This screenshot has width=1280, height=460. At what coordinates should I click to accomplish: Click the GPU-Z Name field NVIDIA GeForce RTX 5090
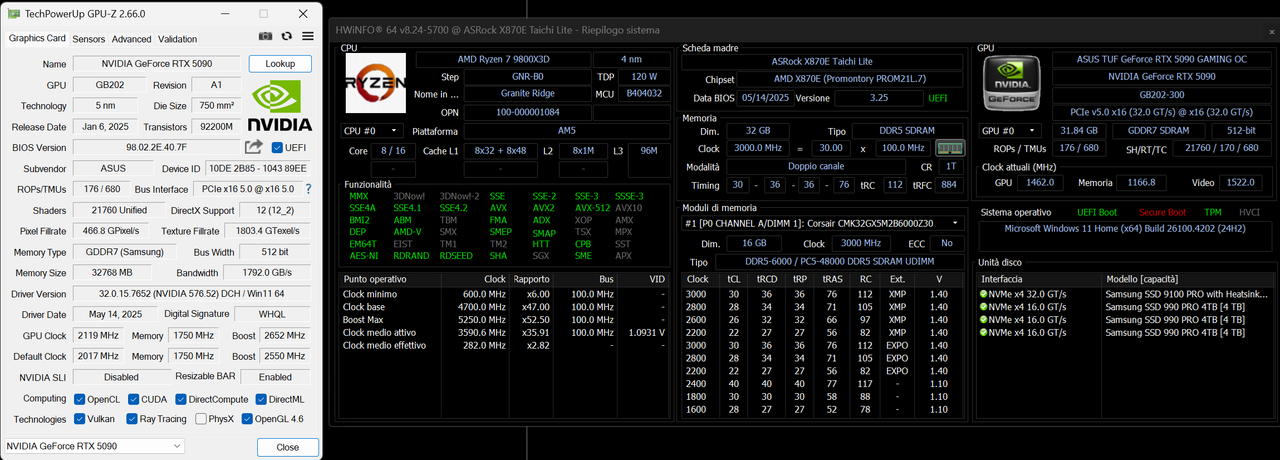(157, 64)
